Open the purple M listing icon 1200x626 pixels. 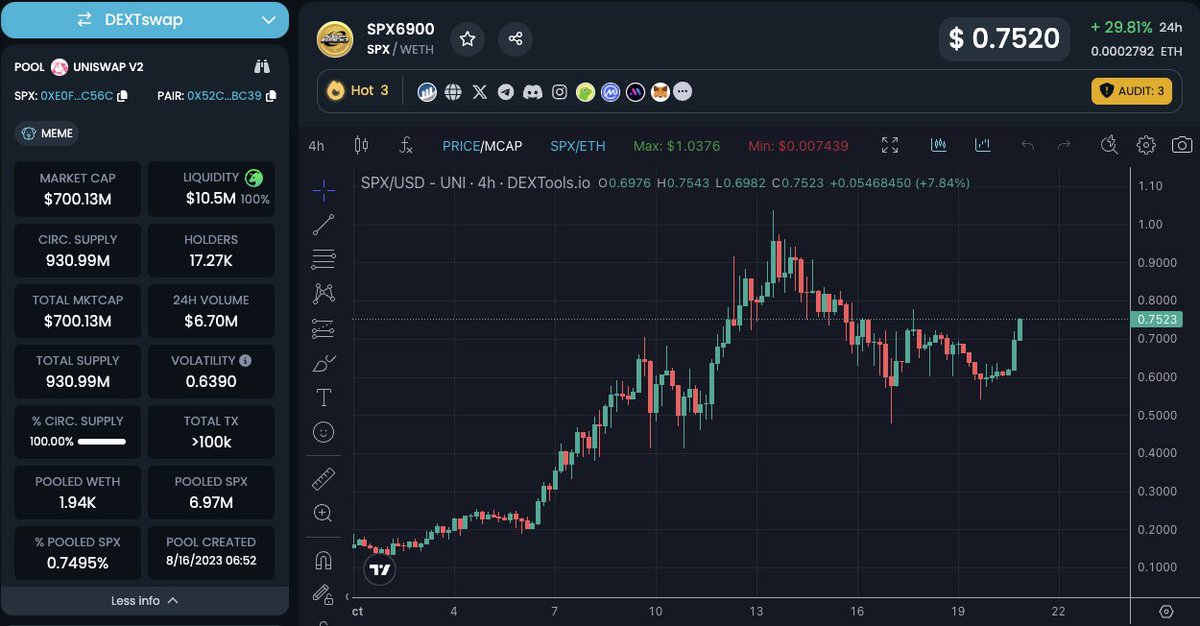coord(635,92)
